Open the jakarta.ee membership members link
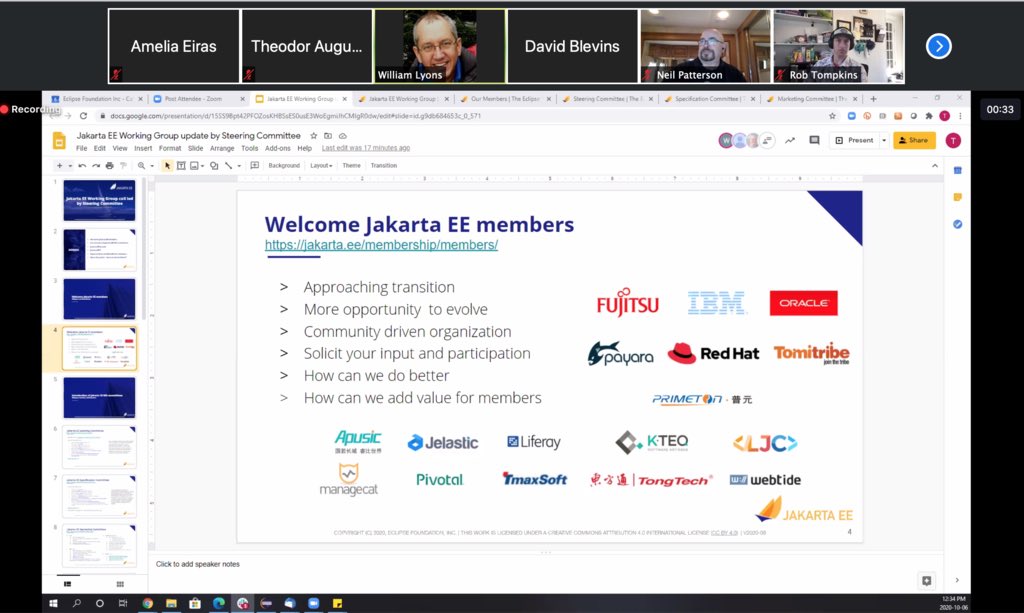The height and width of the screenshot is (613, 1024). [x=381, y=245]
